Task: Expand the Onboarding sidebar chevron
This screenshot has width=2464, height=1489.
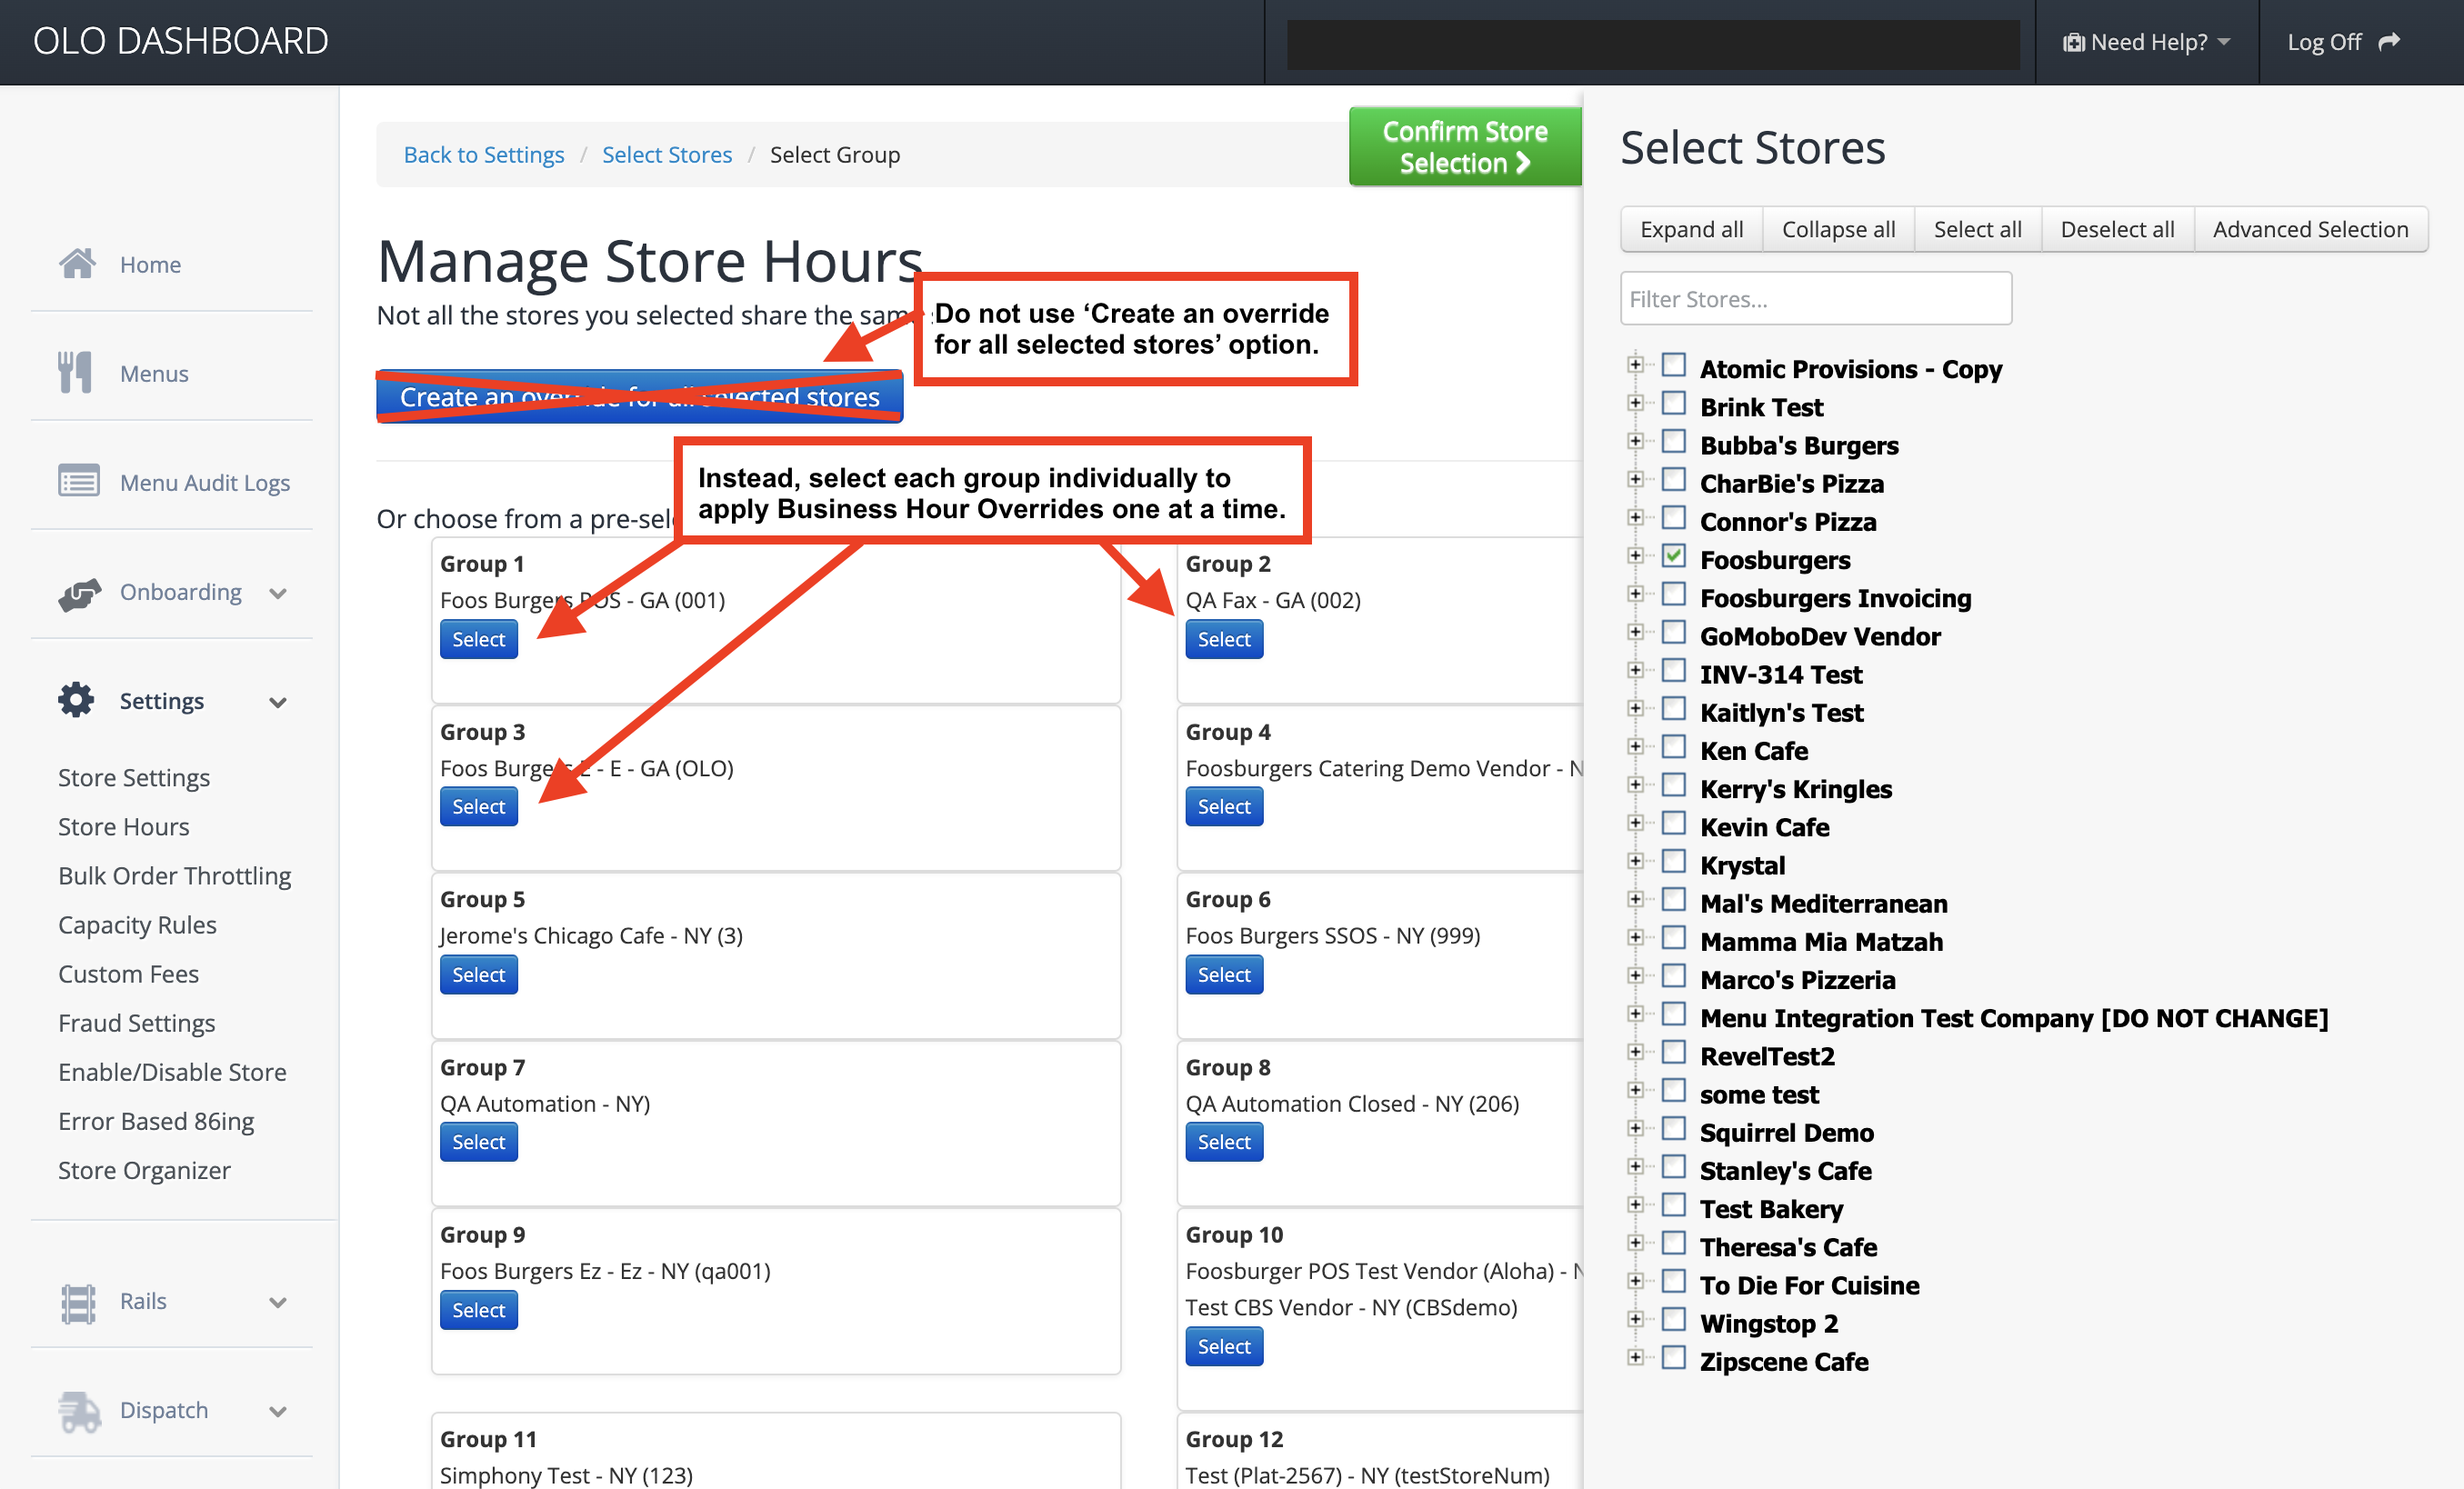Action: [278, 593]
